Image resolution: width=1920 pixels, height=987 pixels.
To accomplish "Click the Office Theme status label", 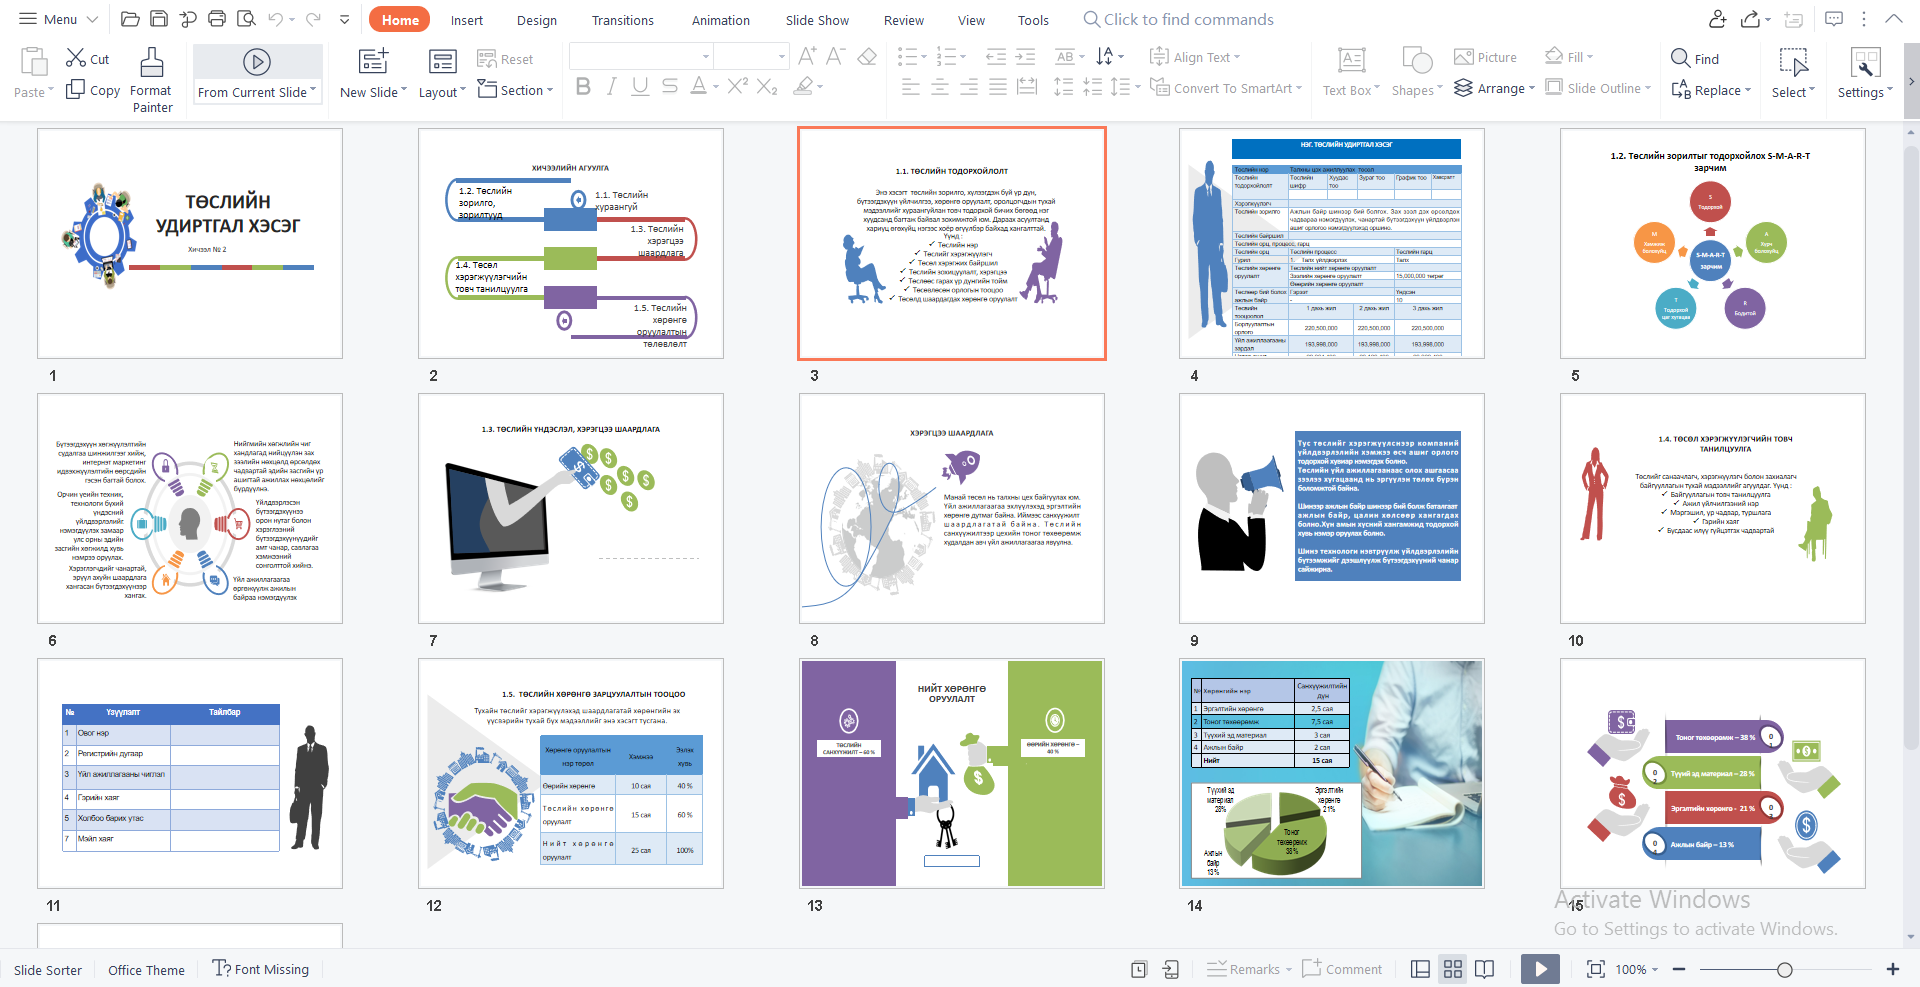I will coord(146,970).
